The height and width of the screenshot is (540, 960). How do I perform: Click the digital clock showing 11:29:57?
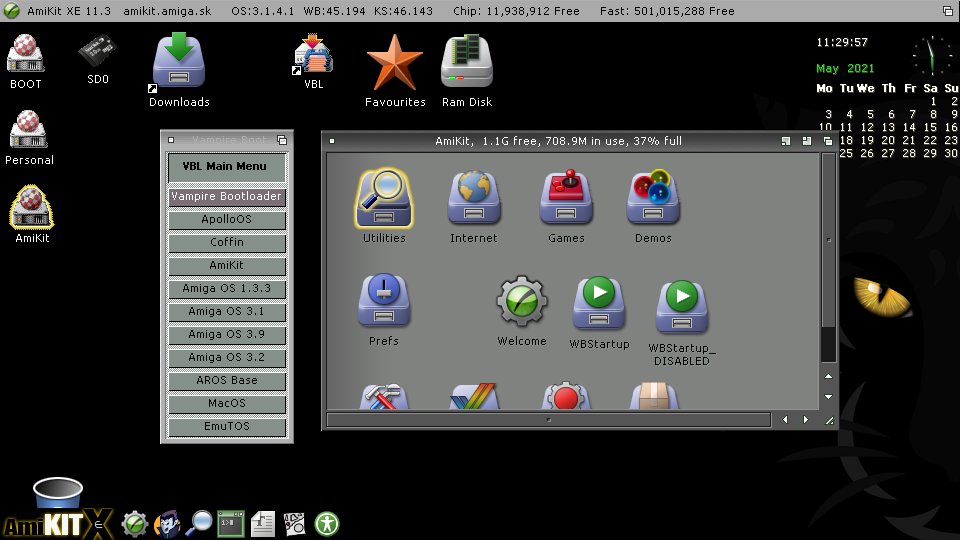[x=842, y=42]
